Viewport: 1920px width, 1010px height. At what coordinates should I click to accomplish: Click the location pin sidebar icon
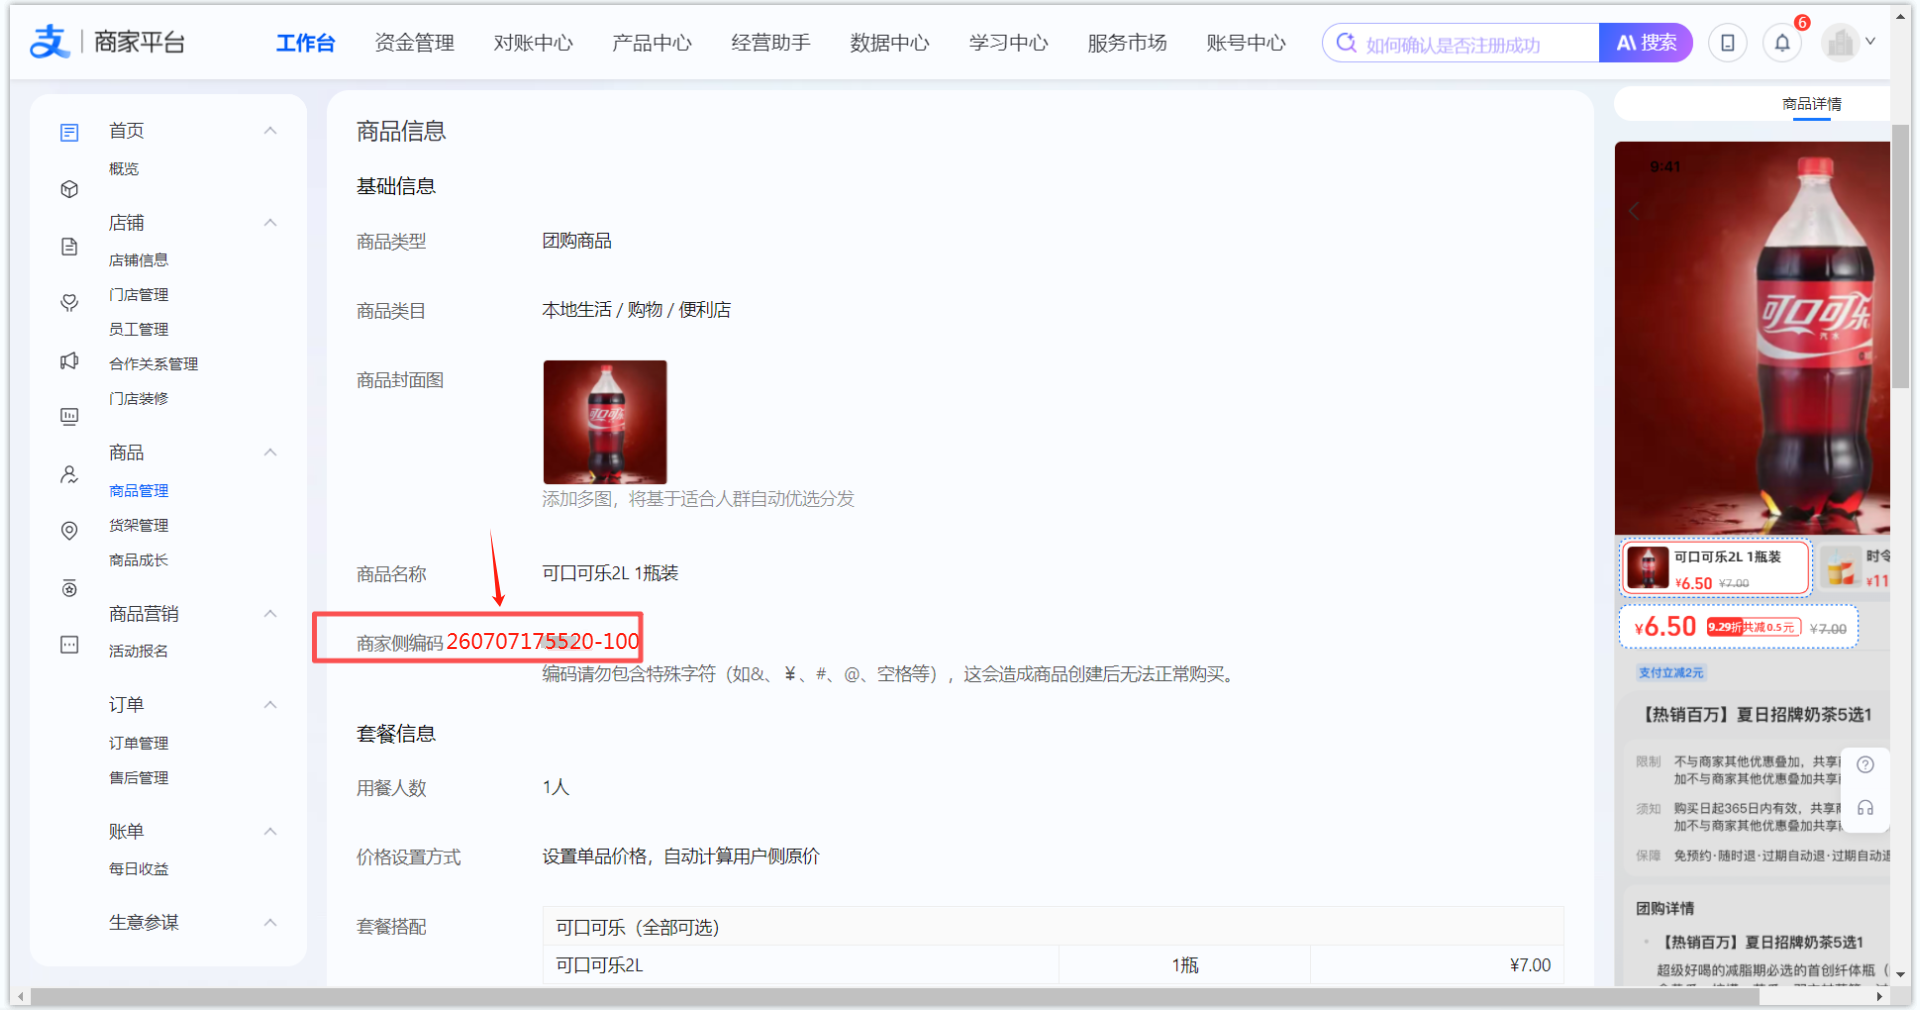(x=69, y=531)
